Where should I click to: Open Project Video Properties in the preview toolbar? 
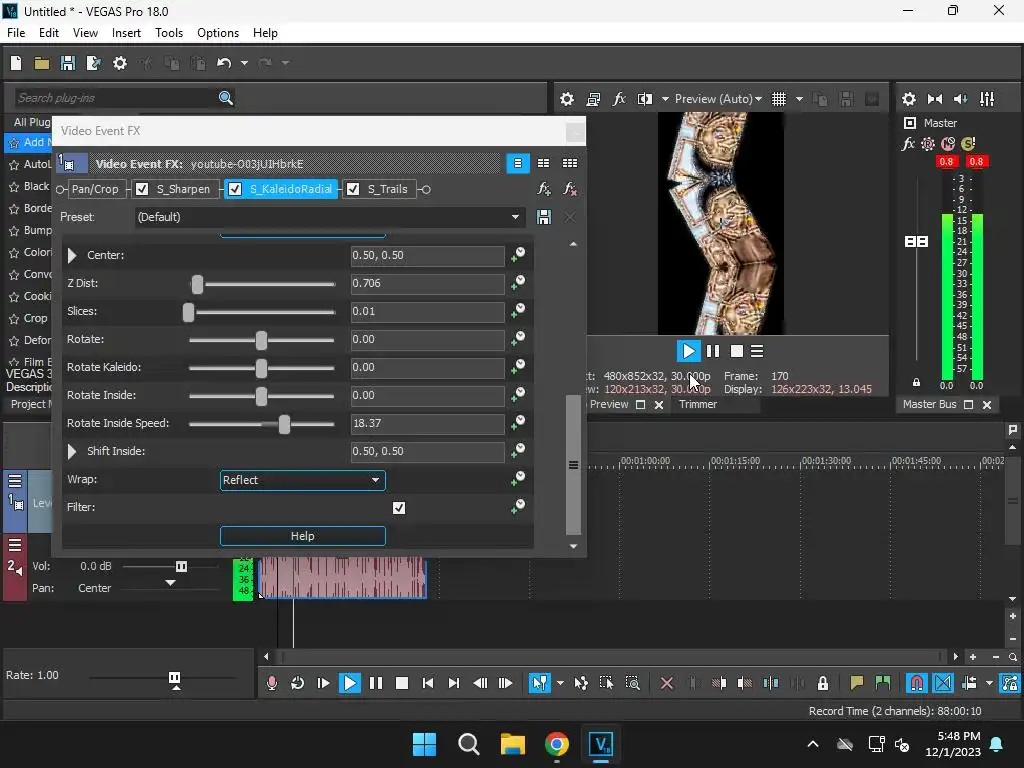pyautogui.click(x=567, y=99)
